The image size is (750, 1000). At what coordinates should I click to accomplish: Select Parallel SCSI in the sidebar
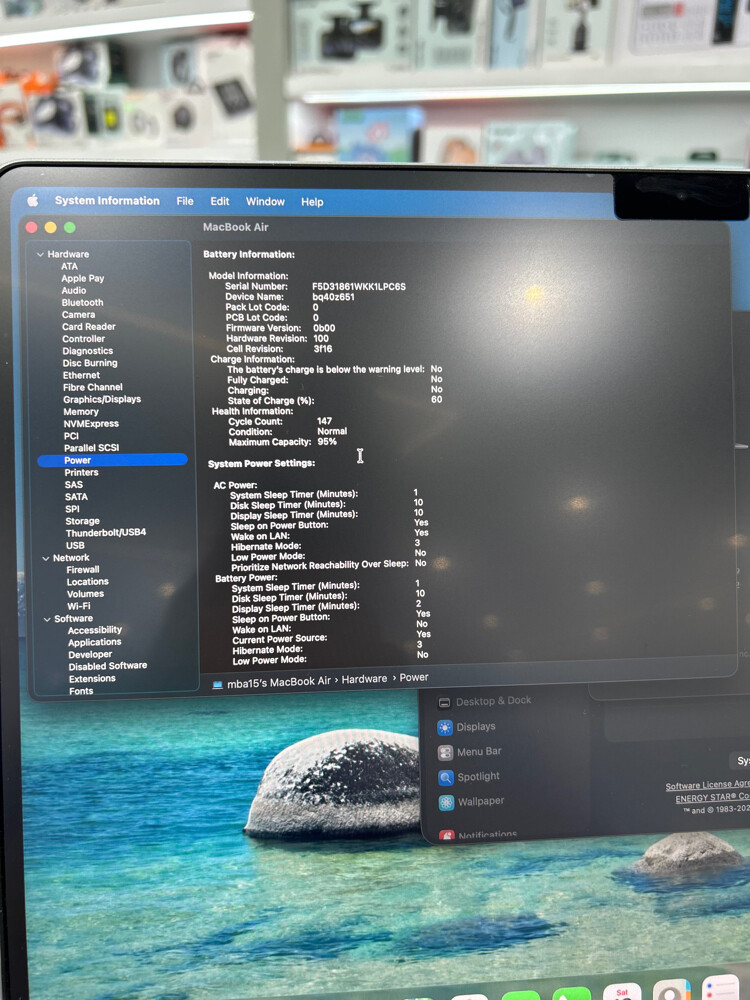(91, 448)
